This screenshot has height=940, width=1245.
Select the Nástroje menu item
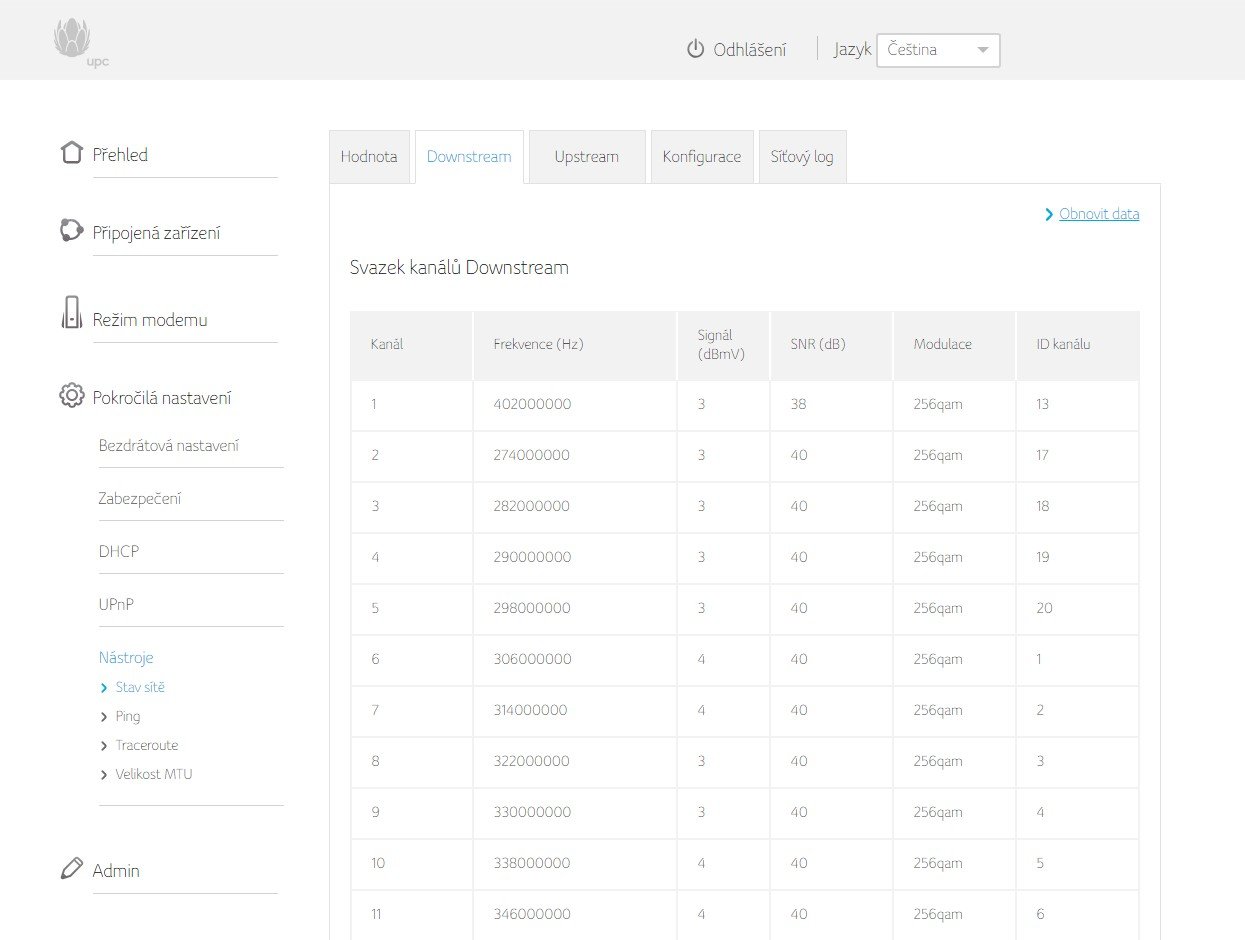(x=126, y=658)
